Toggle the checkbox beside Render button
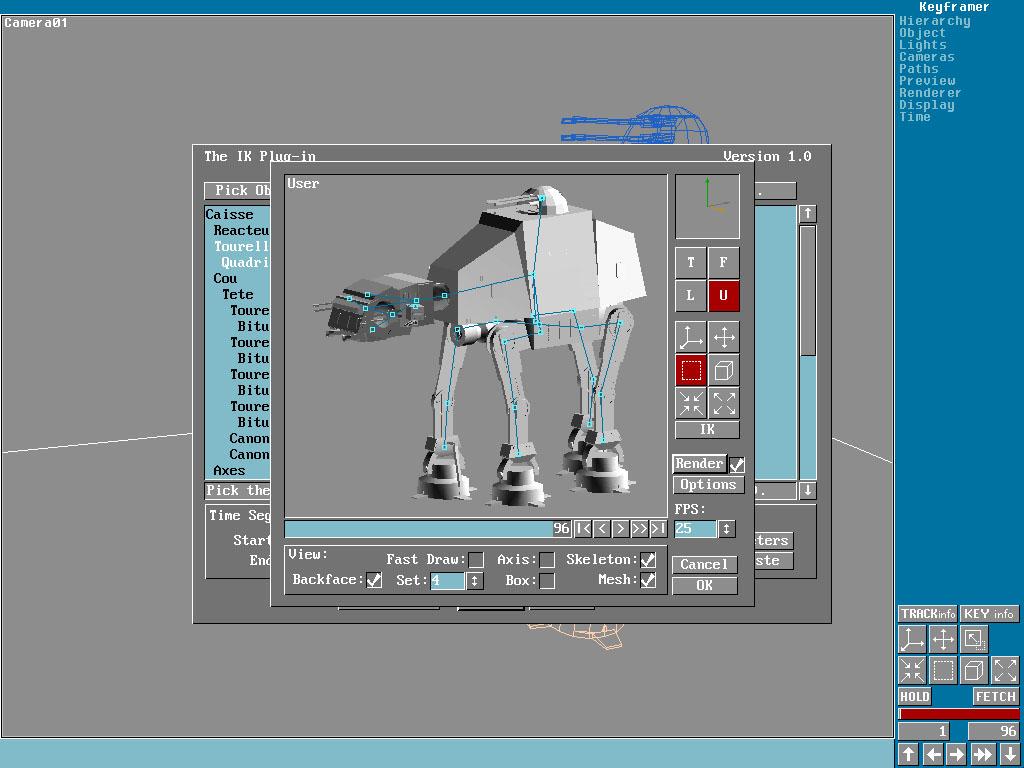This screenshot has width=1024, height=768. click(x=737, y=464)
